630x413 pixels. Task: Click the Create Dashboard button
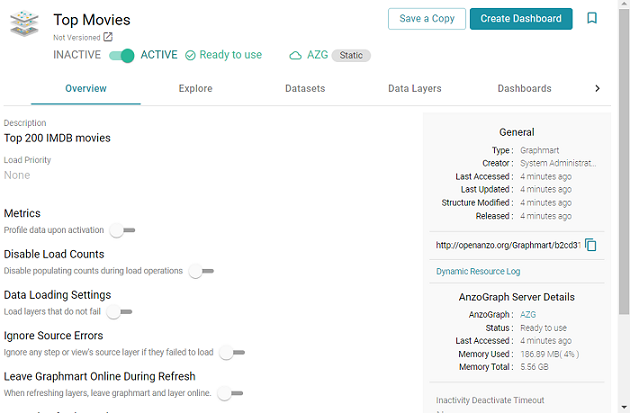pyautogui.click(x=521, y=19)
